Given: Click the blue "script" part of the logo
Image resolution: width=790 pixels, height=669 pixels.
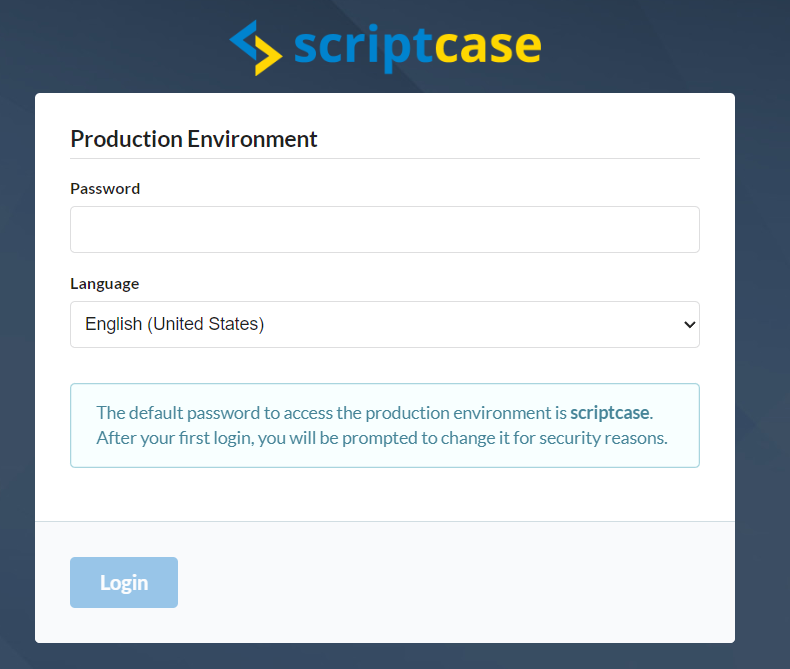Looking at the screenshot, I should tap(363, 48).
